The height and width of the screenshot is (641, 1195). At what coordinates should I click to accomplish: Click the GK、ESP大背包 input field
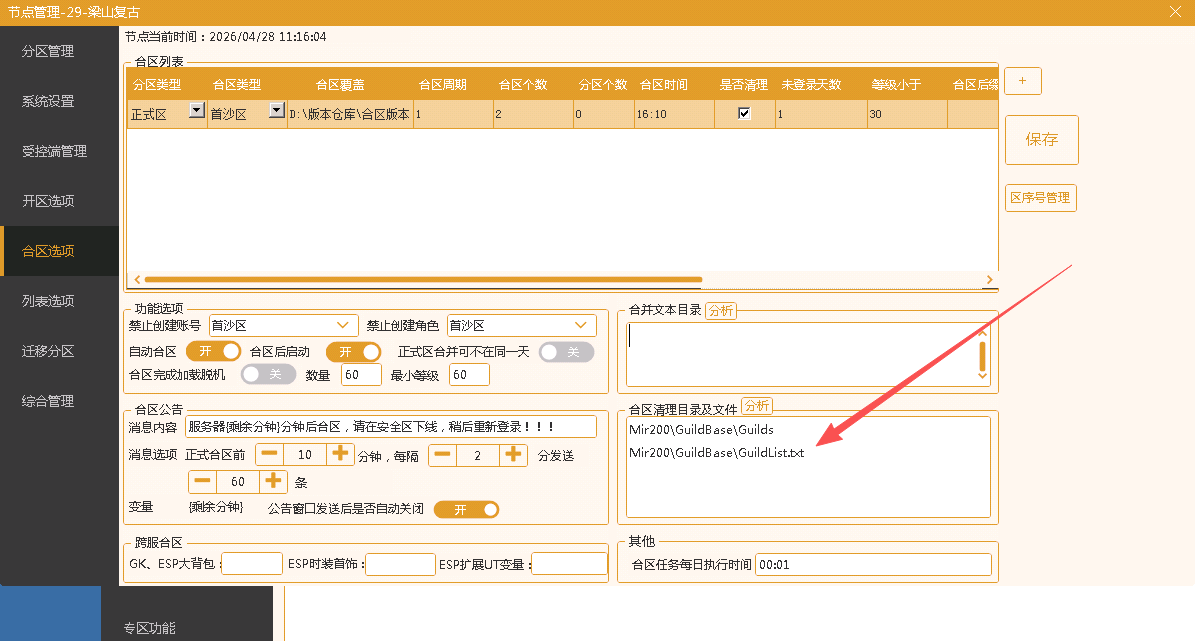(252, 564)
